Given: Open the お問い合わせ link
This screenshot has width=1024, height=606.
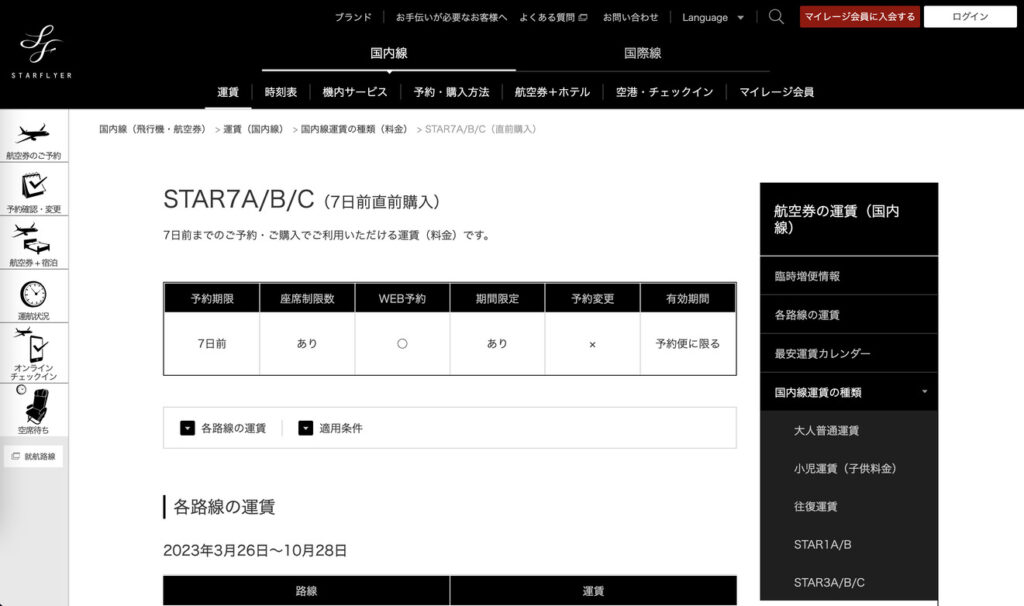Looking at the screenshot, I should coord(630,18).
